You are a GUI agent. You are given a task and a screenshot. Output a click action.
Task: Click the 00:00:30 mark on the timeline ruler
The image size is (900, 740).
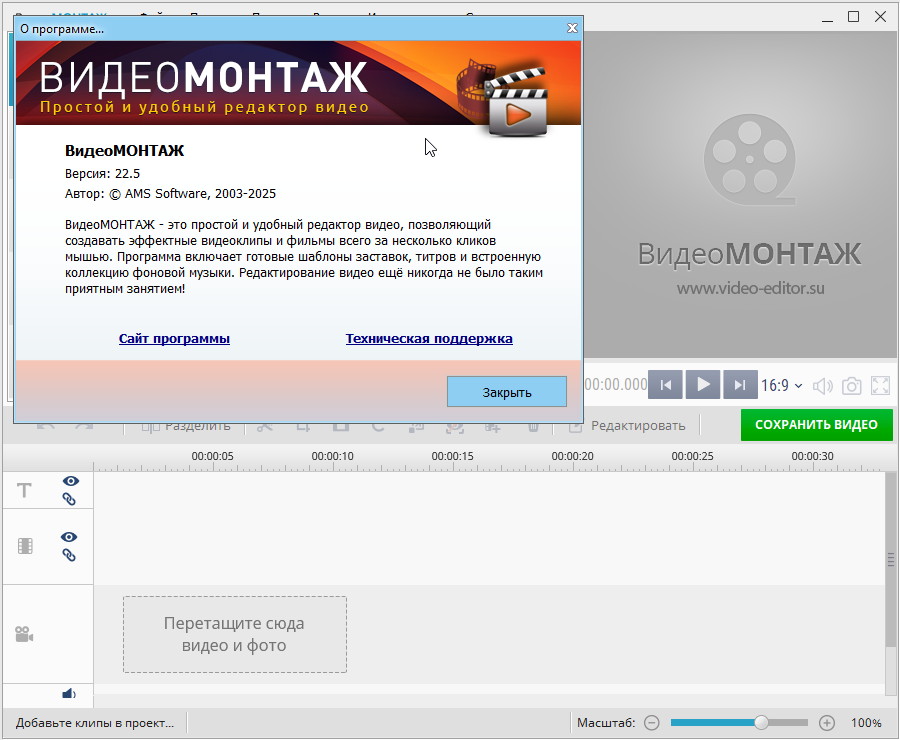[812, 456]
